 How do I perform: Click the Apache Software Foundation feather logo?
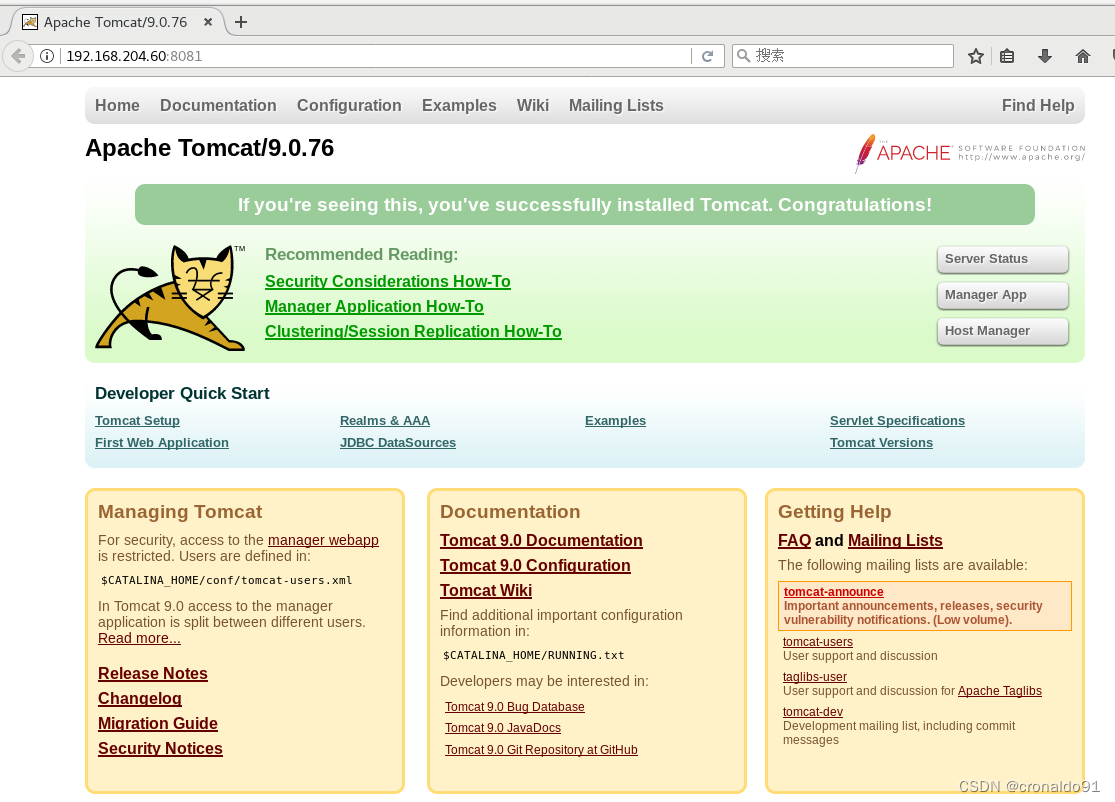[970, 152]
